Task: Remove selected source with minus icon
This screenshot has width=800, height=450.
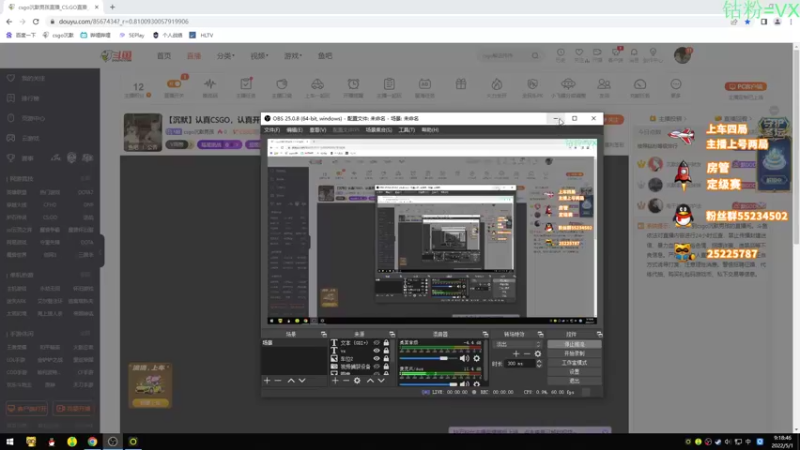Action: coord(346,381)
